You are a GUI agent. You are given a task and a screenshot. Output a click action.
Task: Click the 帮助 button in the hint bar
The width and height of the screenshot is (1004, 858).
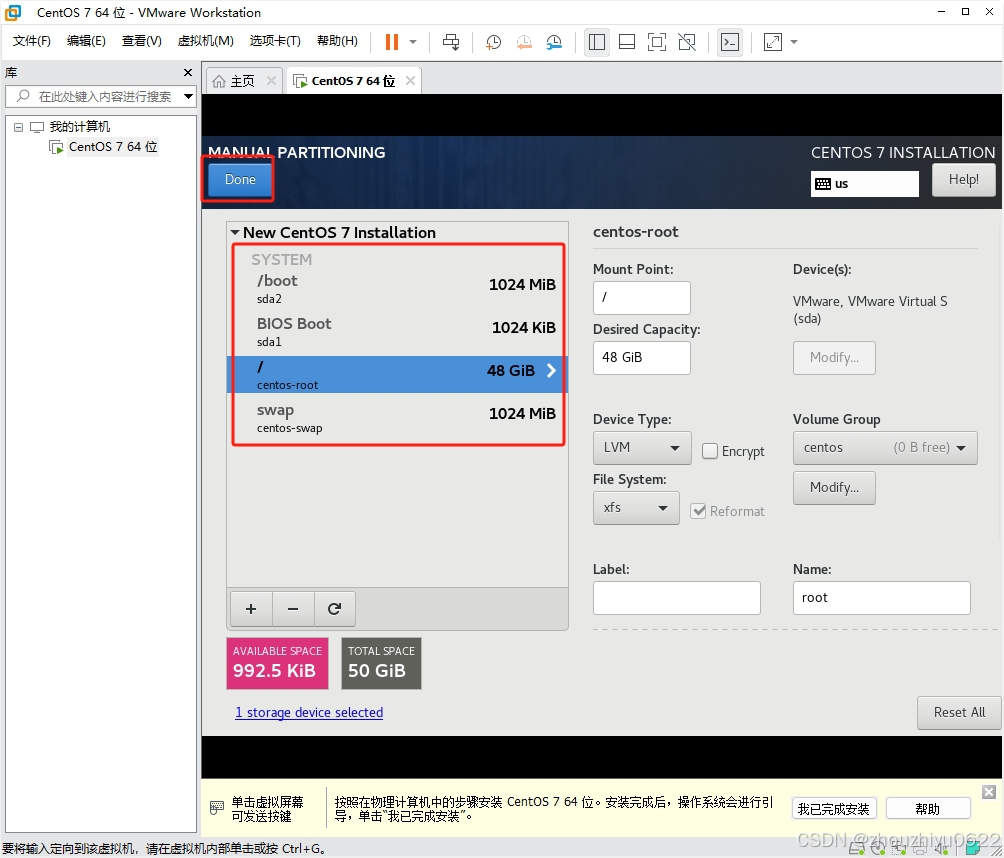pos(927,809)
